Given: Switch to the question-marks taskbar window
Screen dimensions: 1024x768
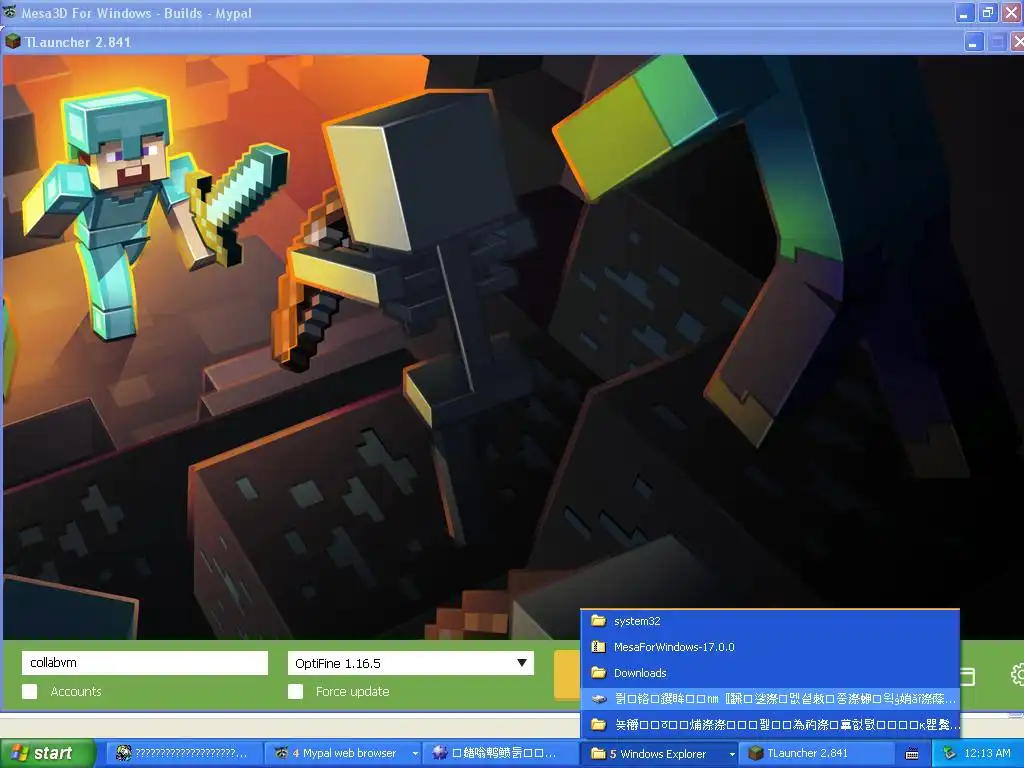Looking at the screenshot, I should (184, 754).
